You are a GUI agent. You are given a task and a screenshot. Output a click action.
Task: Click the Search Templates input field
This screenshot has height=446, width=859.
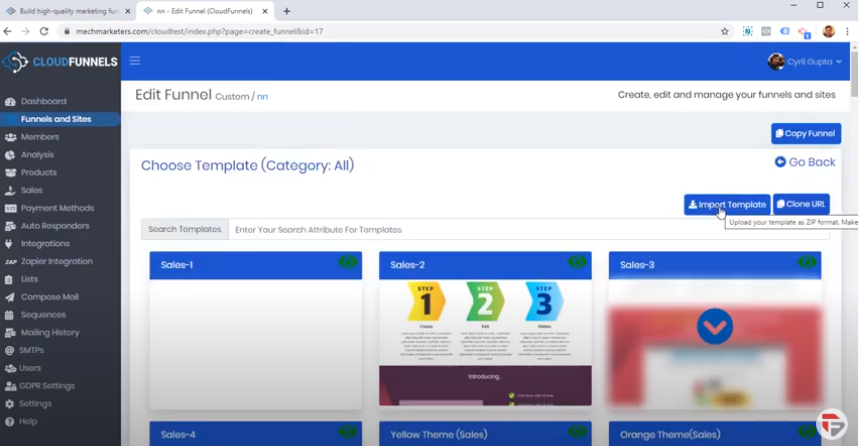[x=528, y=230]
